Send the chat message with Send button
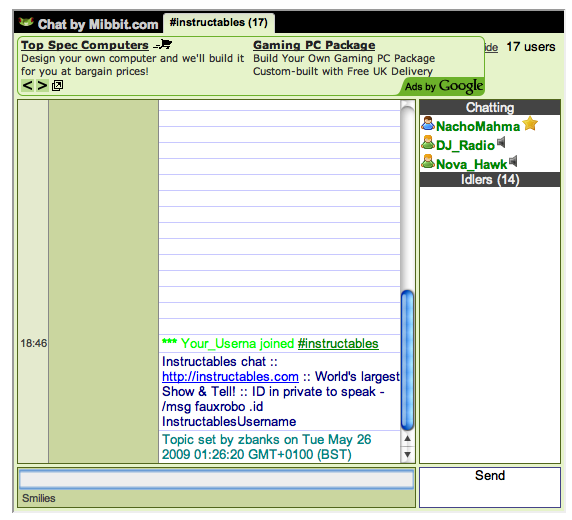Screen dimensions: 572x520 point(490,487)
